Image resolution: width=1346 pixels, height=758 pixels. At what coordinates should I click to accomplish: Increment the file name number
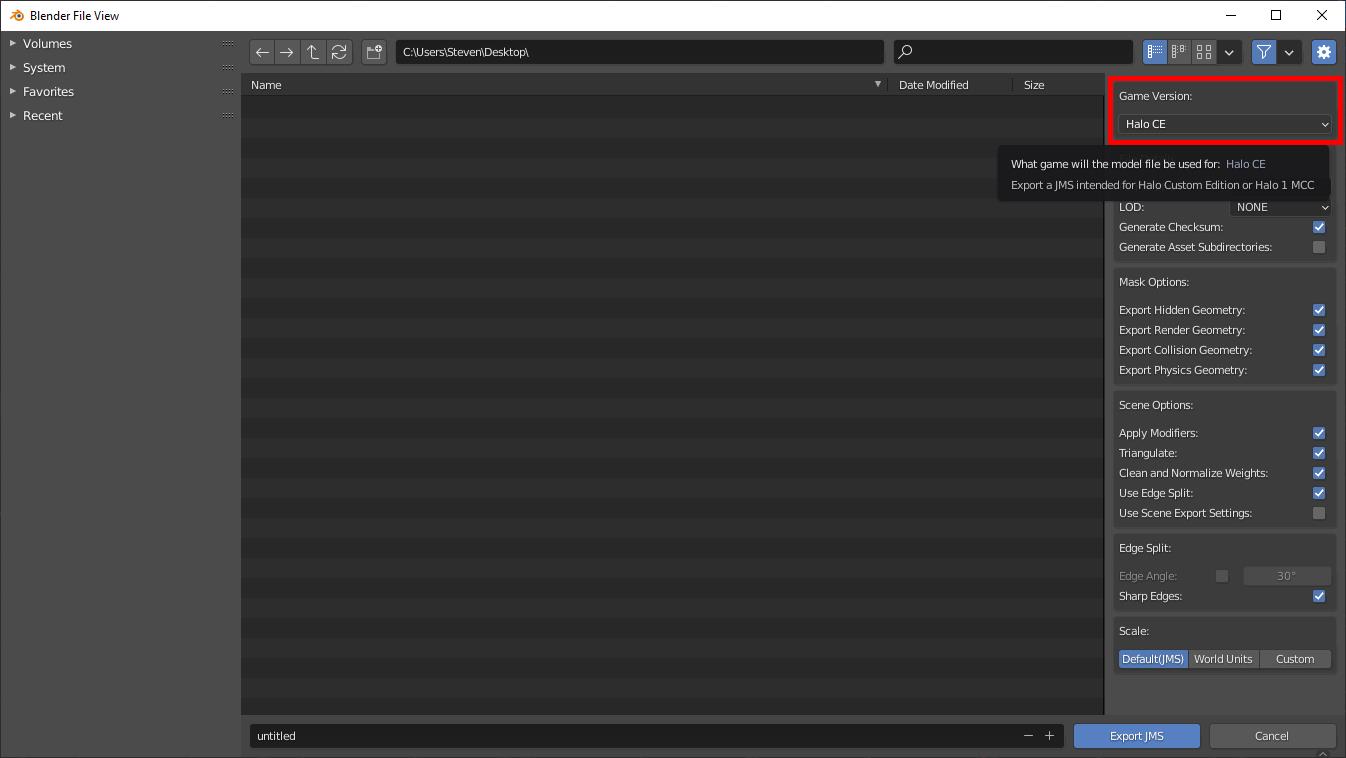tap(1049, 736)
